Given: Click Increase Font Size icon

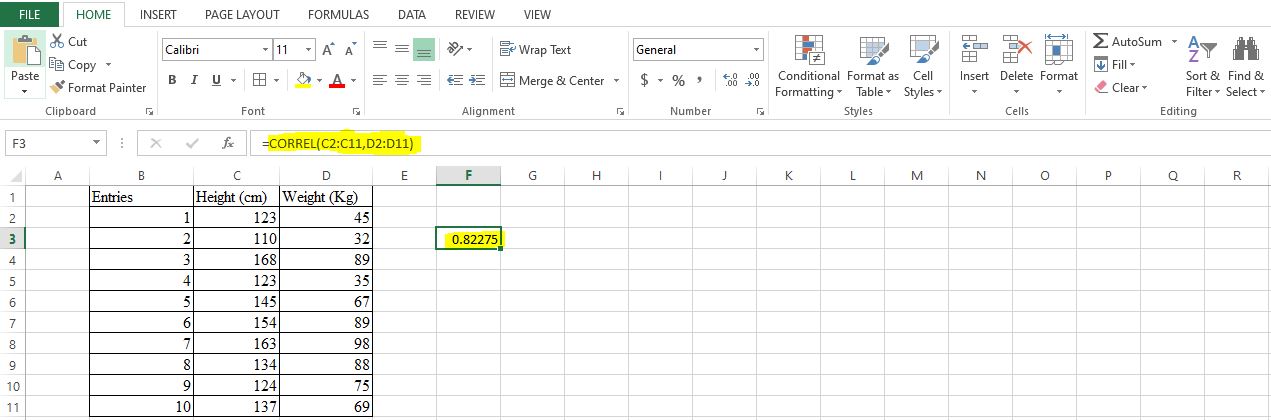Looking at the screenshot, I should point(329,49).
